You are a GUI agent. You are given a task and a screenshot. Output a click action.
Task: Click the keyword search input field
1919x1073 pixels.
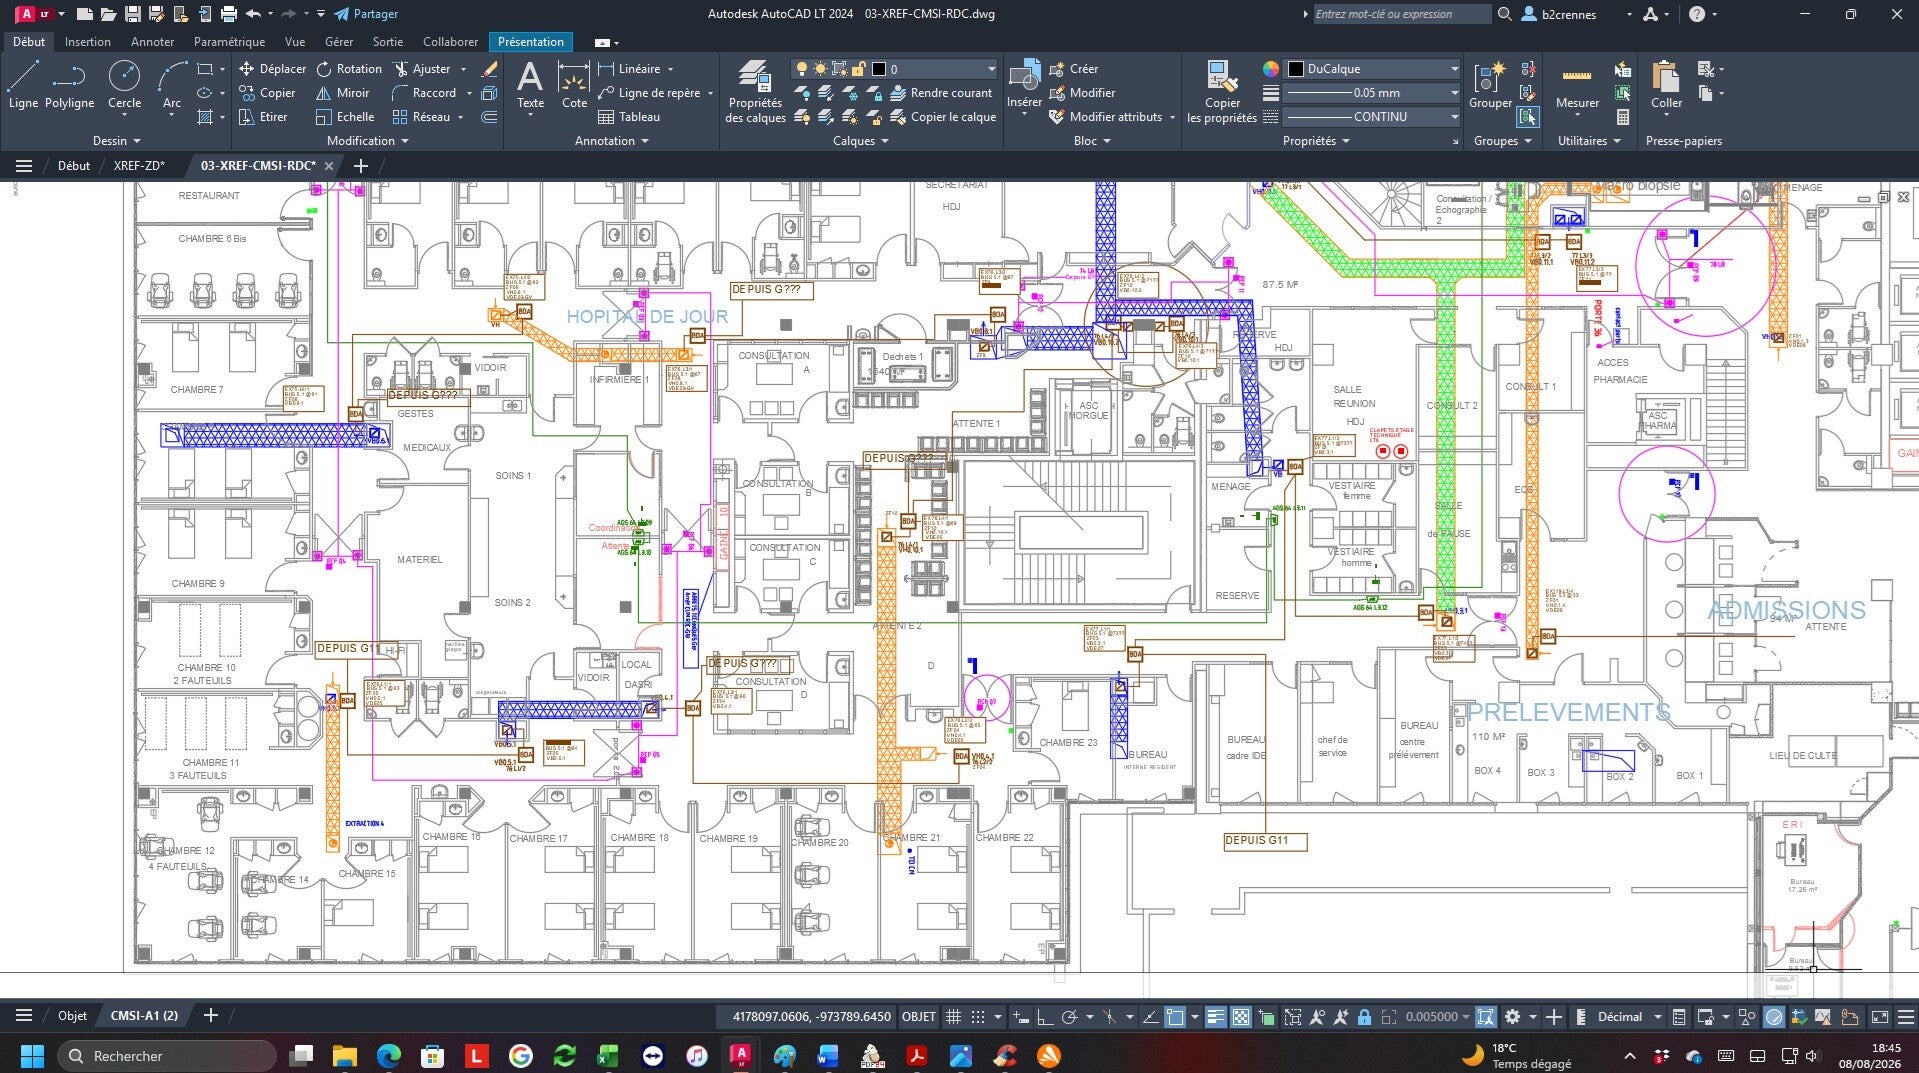pos(1400,14)
